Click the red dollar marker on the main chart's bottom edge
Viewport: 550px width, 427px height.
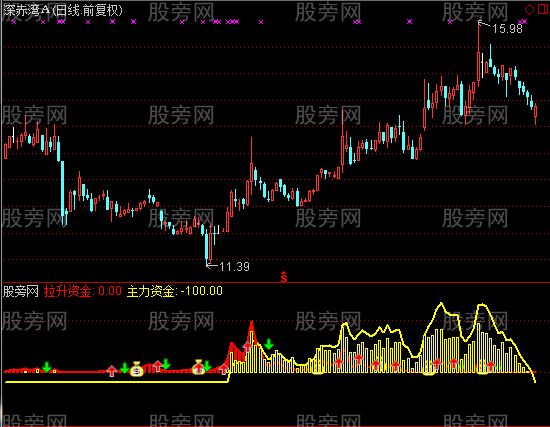[x=284, y=276]
